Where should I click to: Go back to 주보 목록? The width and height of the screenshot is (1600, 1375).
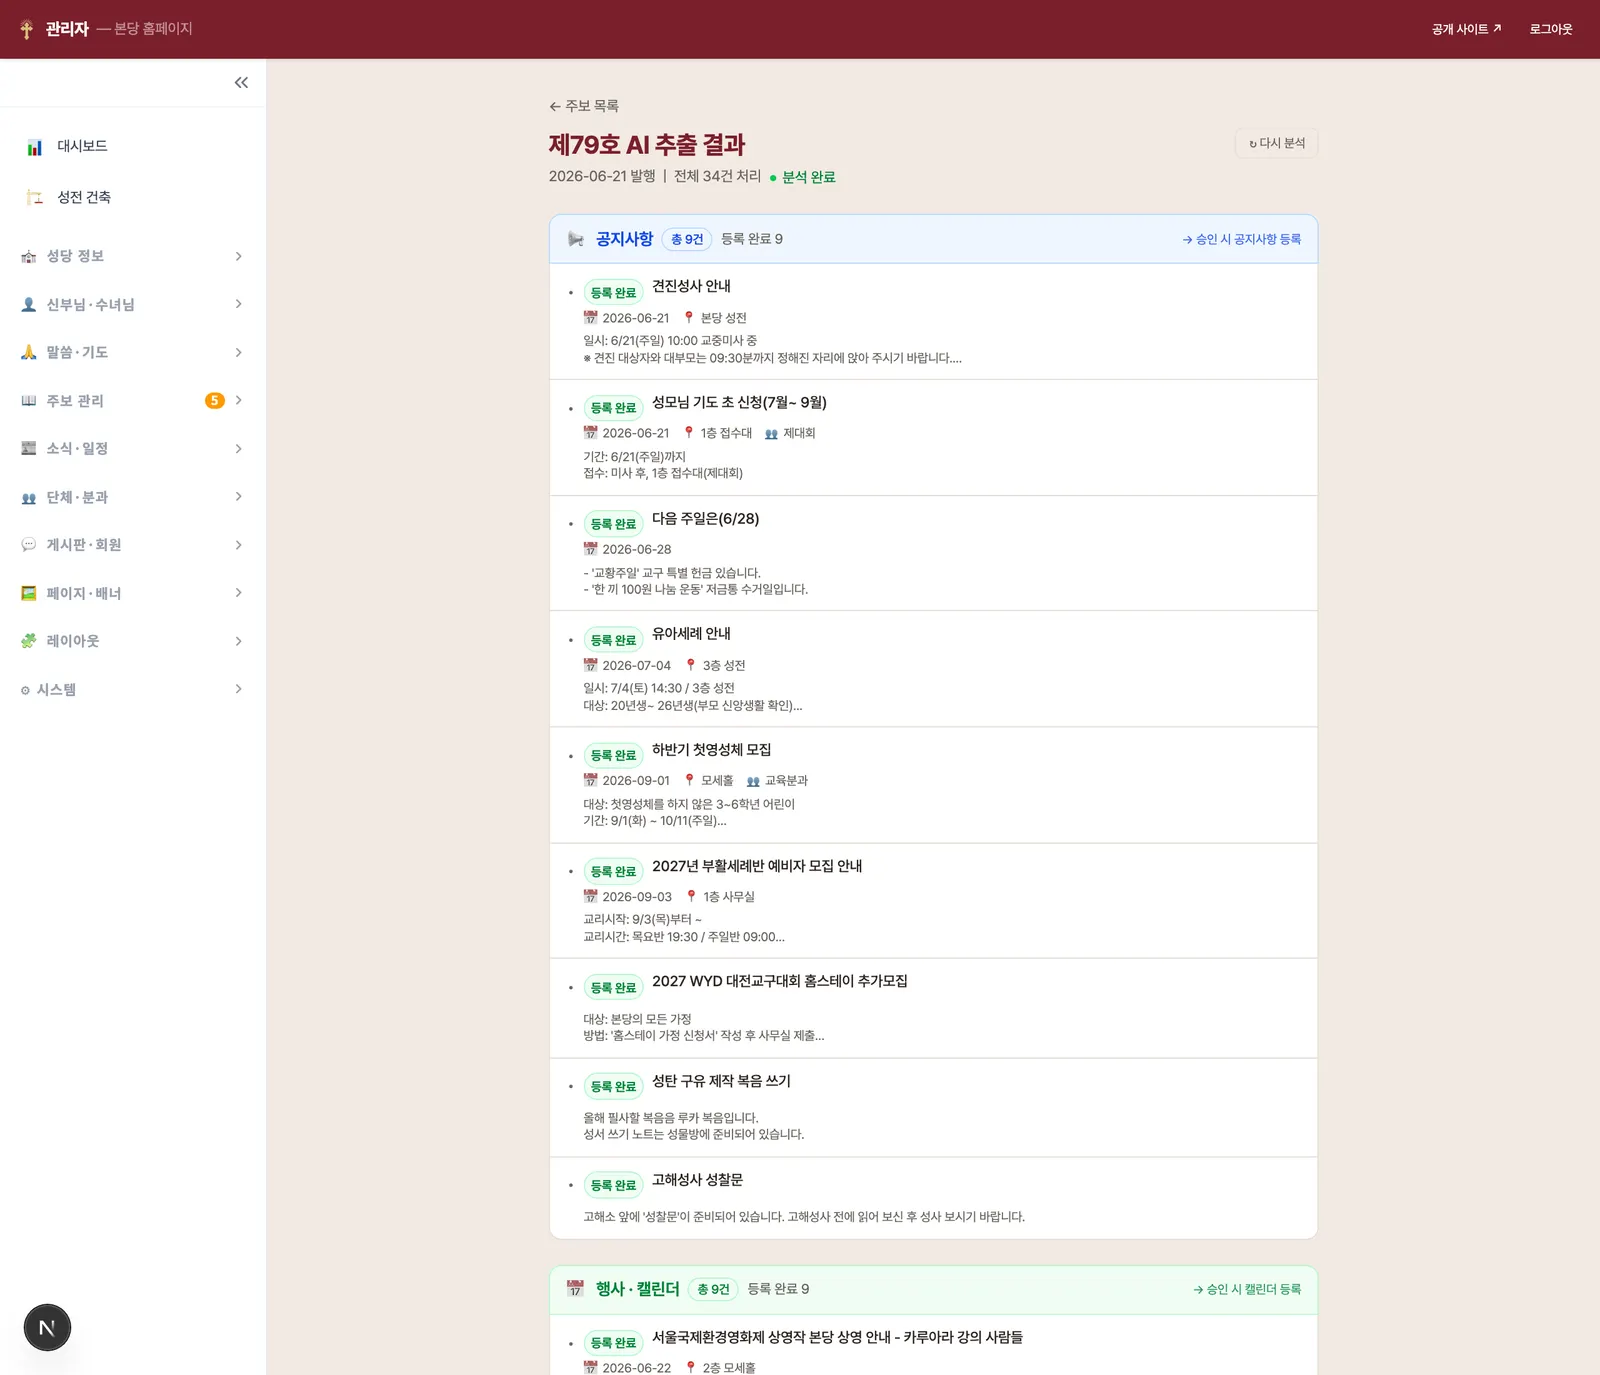coord(584,106)
